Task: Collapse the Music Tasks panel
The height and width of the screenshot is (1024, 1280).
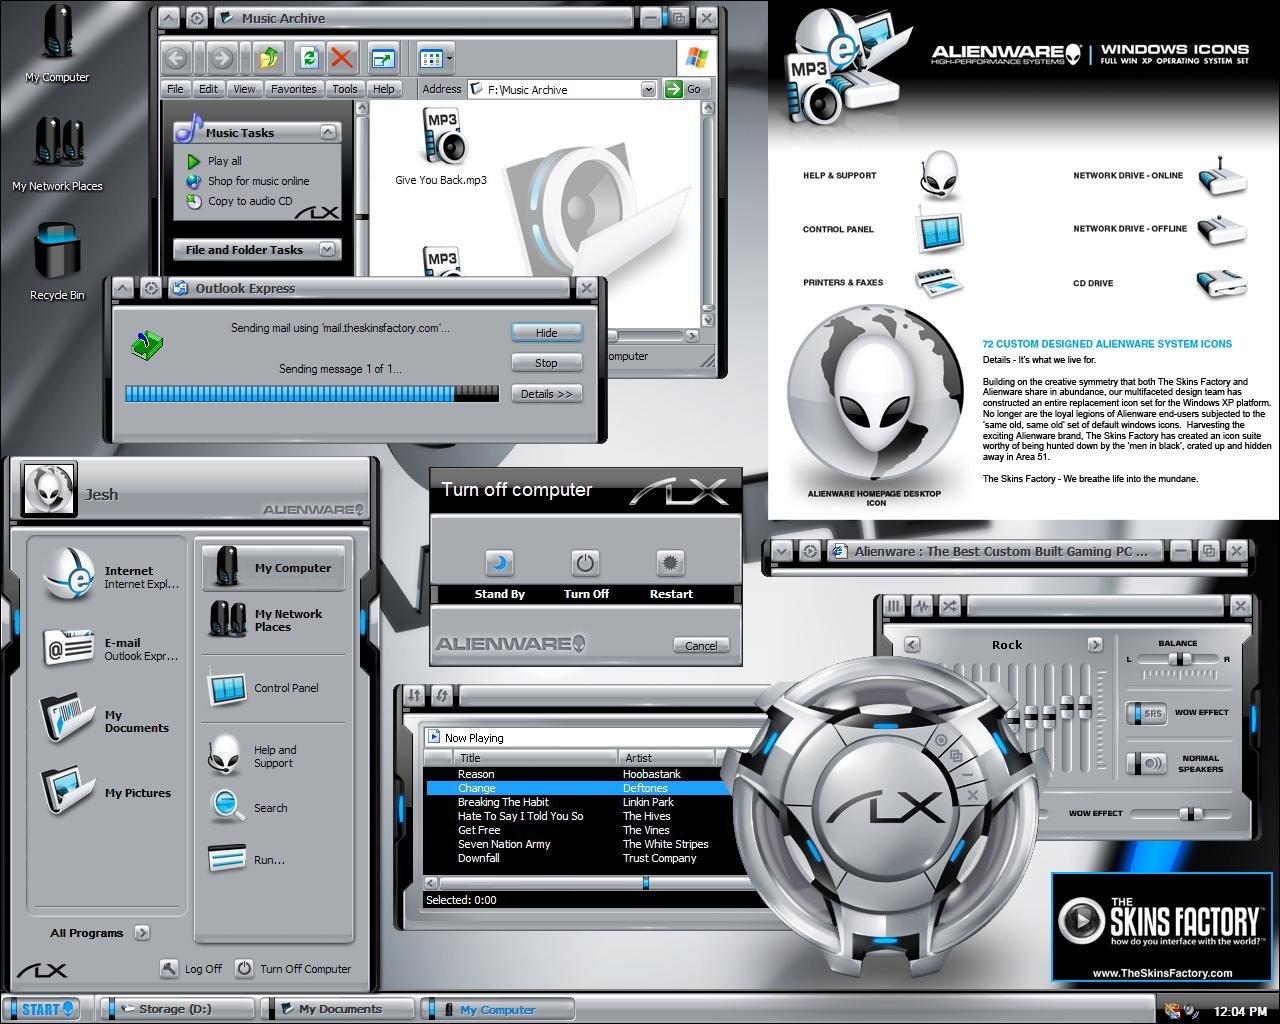Action: pyautogui.click(x=329, y=131)
